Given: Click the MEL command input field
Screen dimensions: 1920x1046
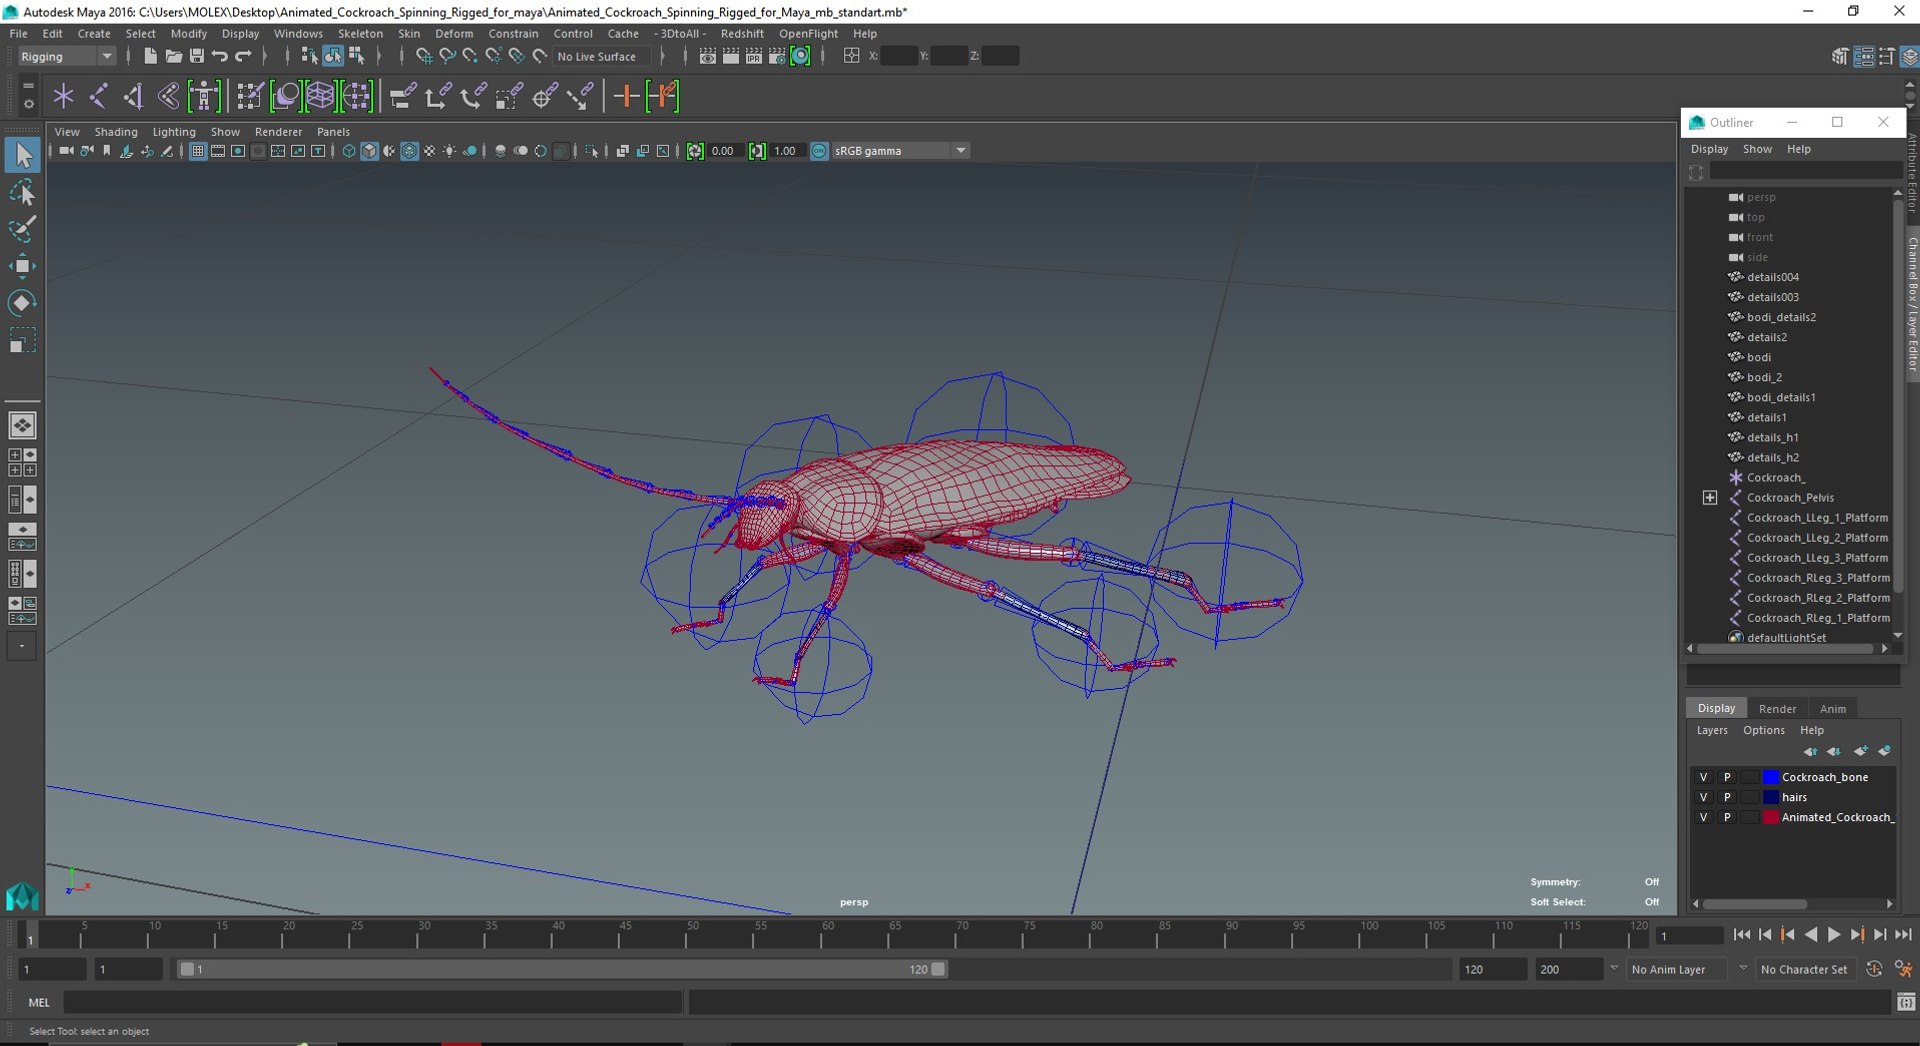Looking at the screenshot, I should tap(373, 1002).
